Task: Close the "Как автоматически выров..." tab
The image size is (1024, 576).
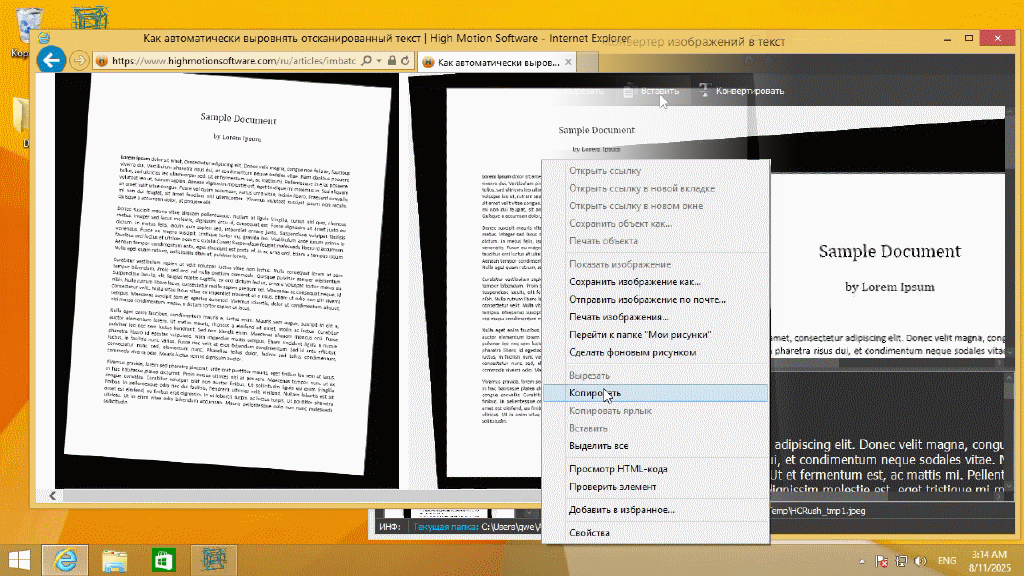Action: point(568,62)
